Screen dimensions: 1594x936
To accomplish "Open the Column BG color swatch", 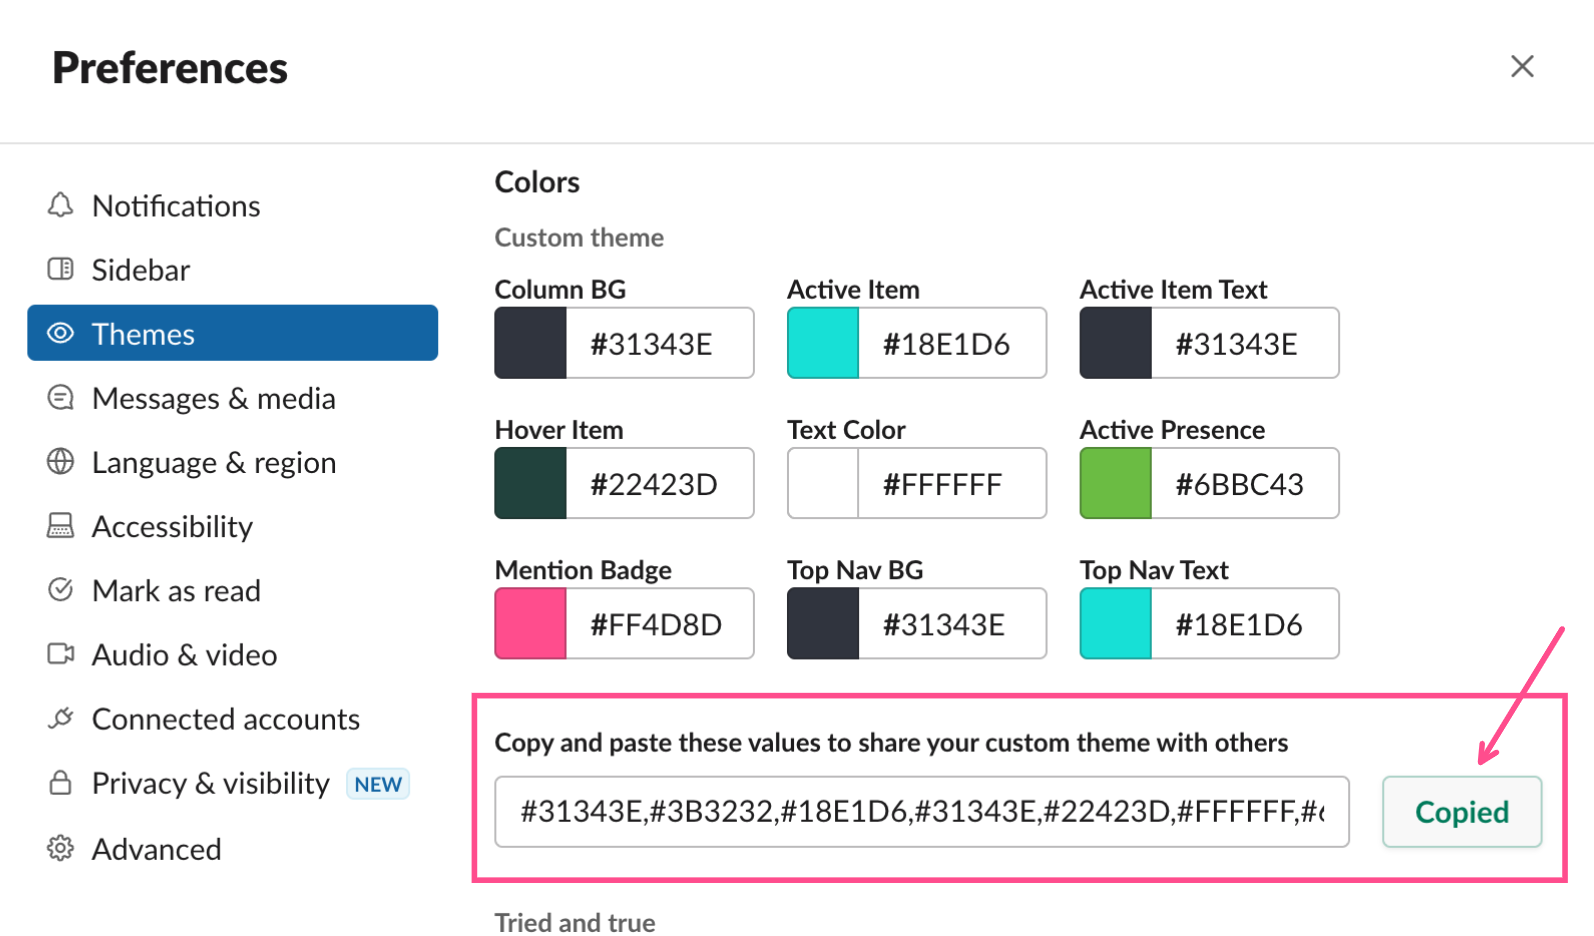I will pos(531,343).
